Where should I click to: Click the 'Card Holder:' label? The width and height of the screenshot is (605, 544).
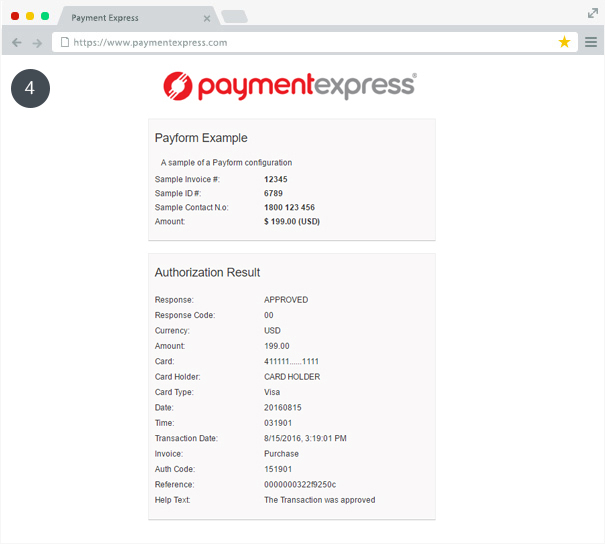coord(177,377)
